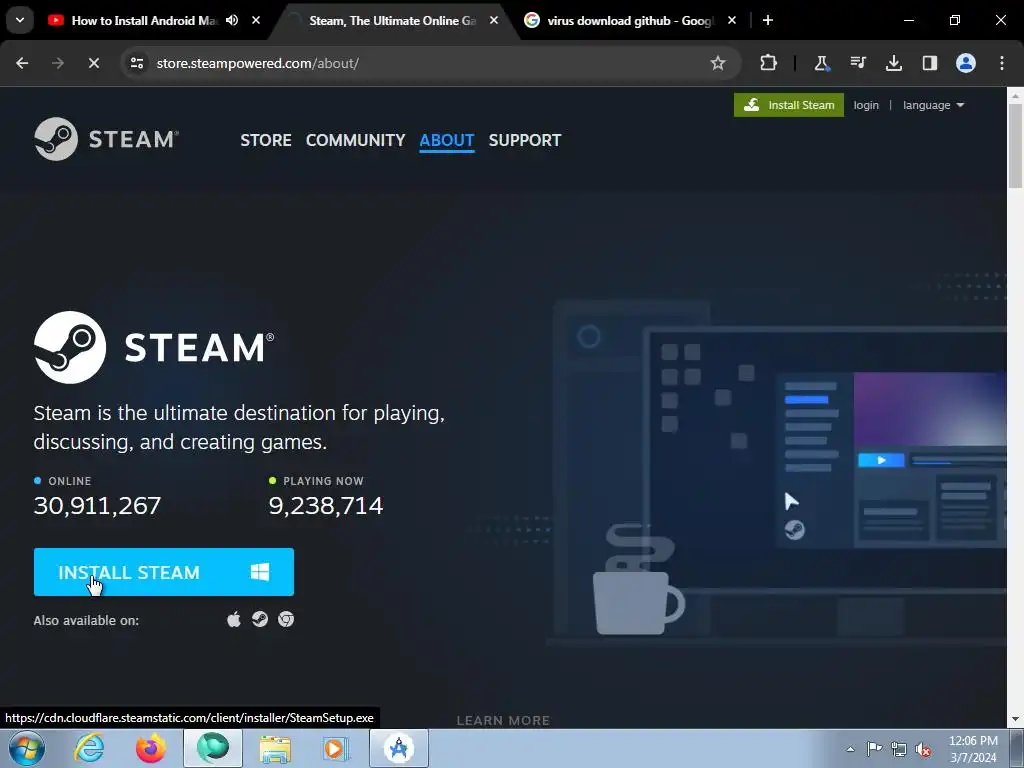
Task: Click the Steam logo in header
Action: pos(106,139)
